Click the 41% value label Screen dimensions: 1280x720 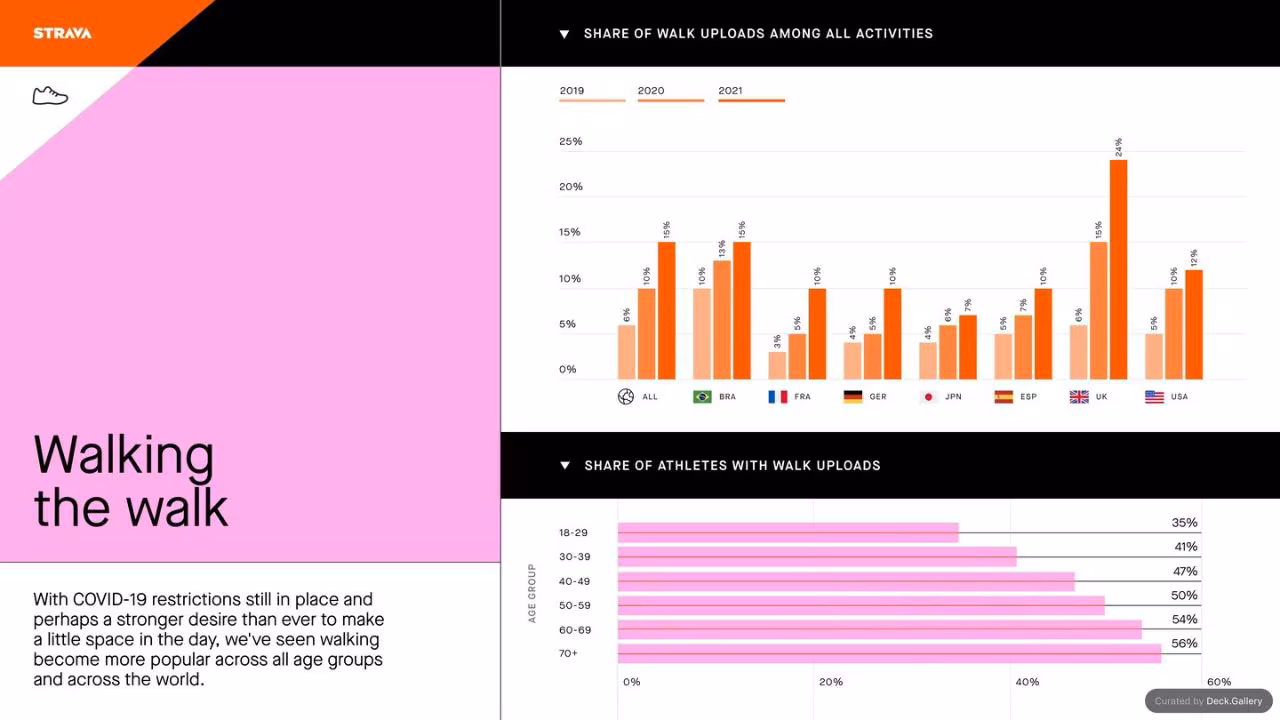coord(1186,547)
